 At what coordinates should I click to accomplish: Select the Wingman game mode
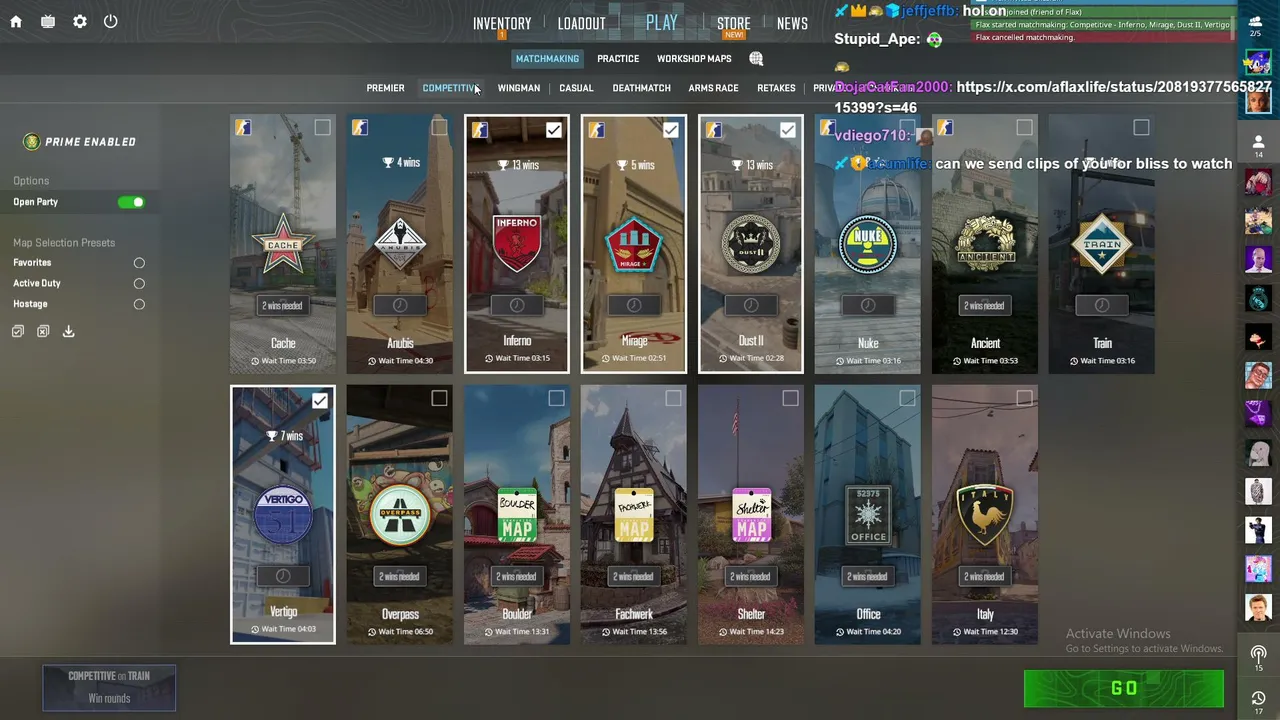tap(518, 88)
